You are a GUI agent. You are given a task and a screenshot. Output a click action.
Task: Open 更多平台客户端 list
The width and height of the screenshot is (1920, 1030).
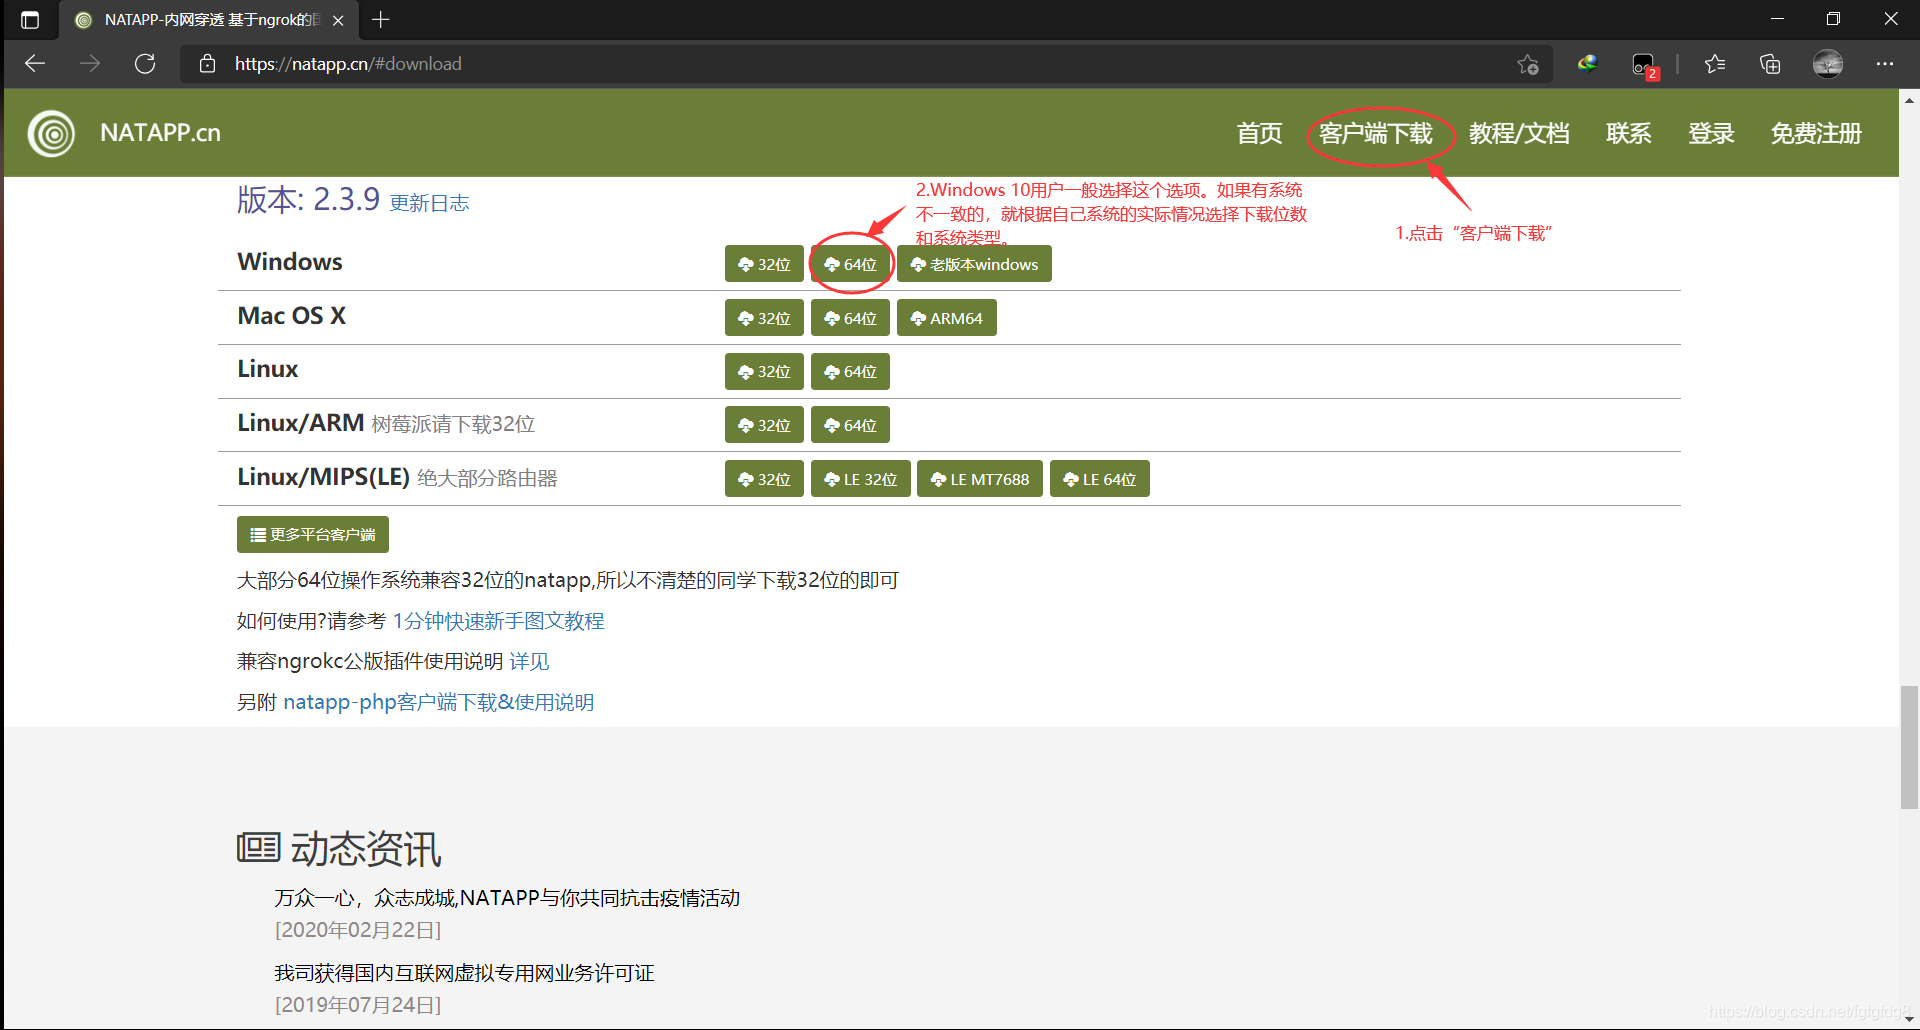(x=313, y=535)
